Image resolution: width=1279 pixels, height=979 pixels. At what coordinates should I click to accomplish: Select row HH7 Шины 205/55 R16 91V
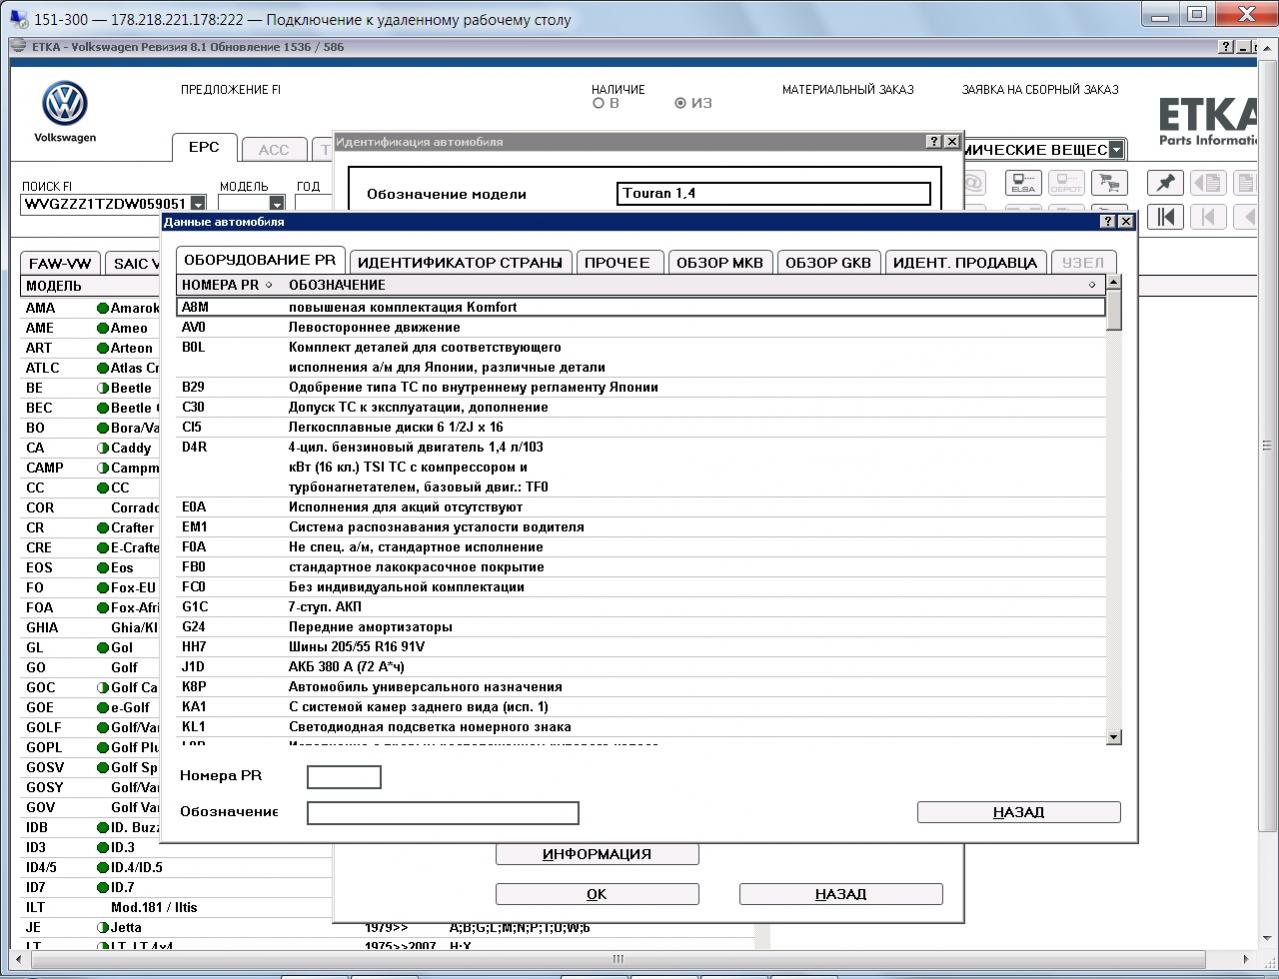641,647
